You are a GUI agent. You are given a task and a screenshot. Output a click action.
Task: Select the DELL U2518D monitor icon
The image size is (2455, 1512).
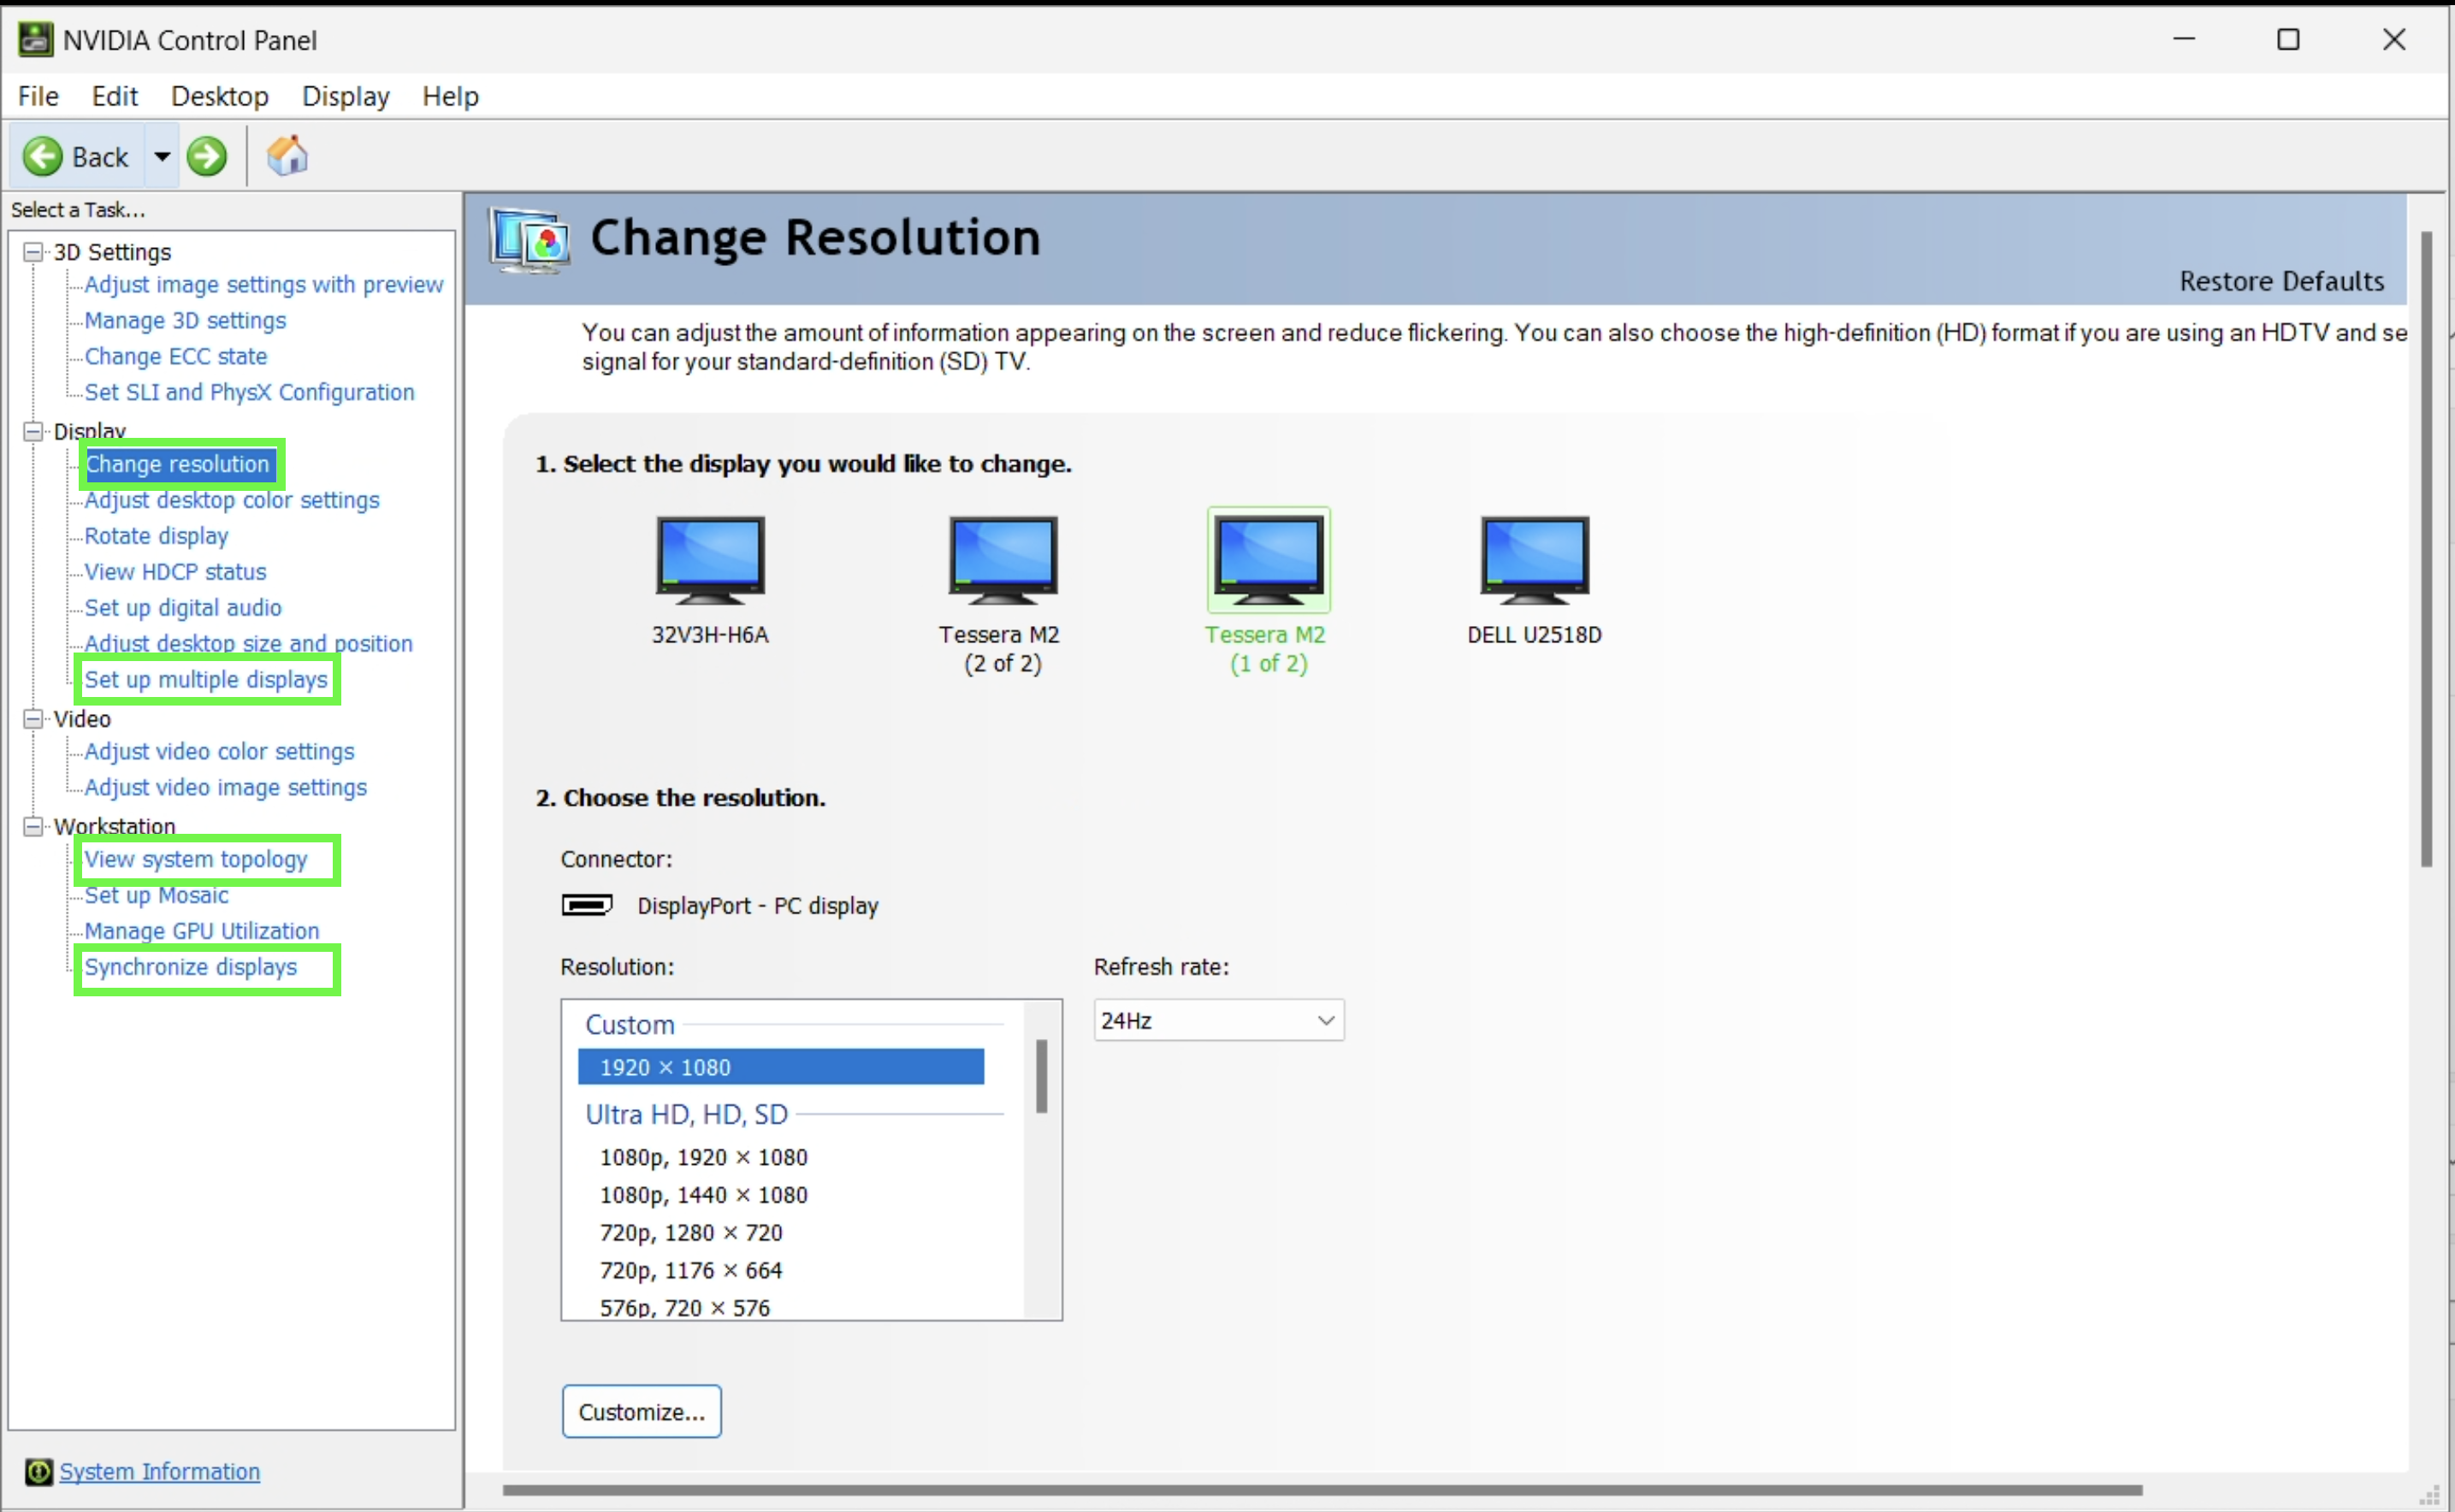1534,560
